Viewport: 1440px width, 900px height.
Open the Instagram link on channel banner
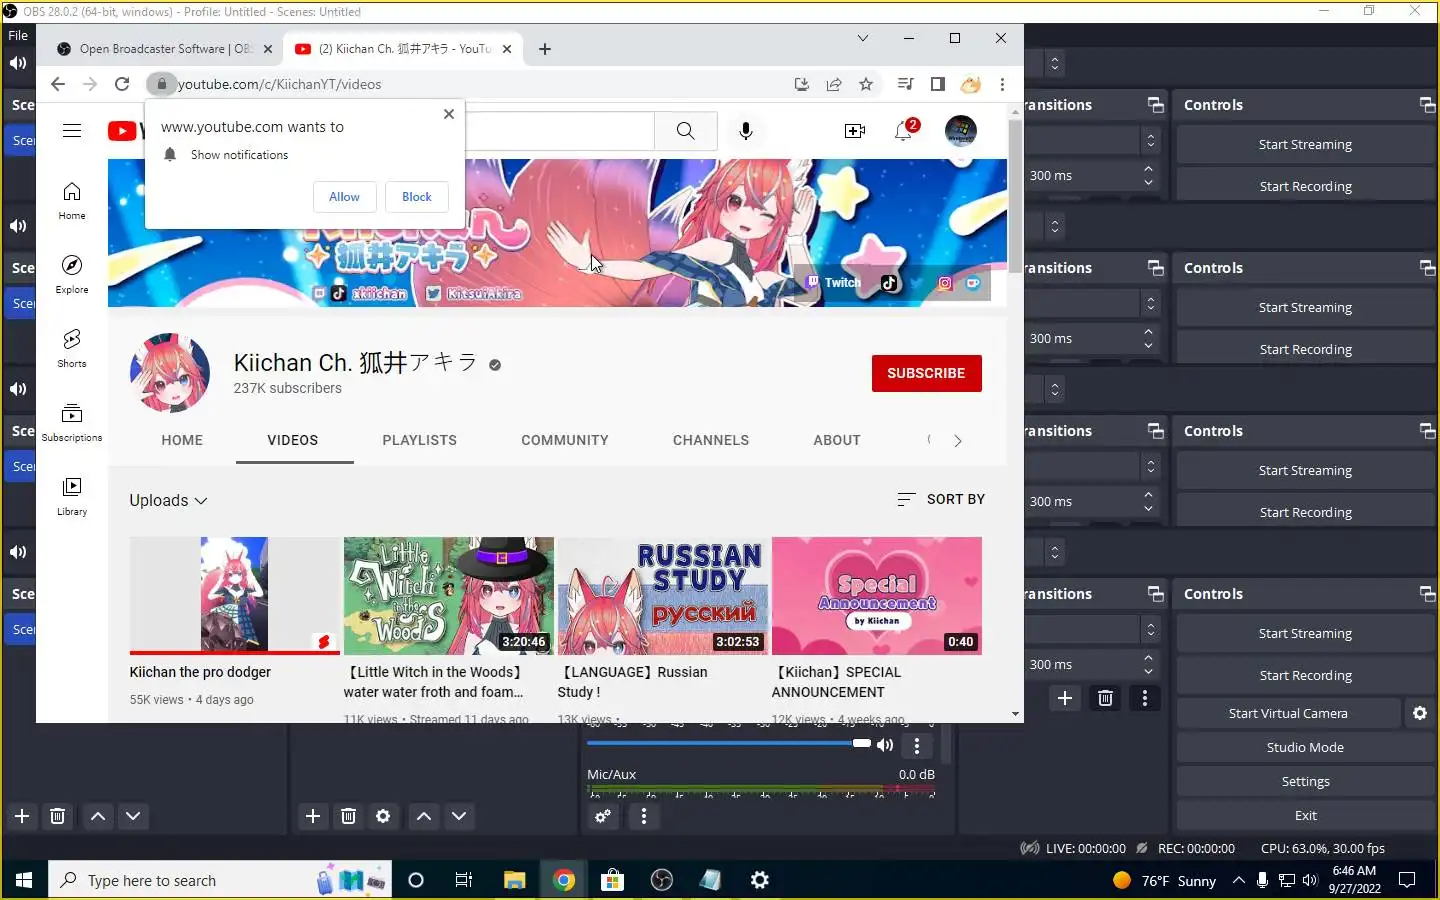tap(945, 283)
